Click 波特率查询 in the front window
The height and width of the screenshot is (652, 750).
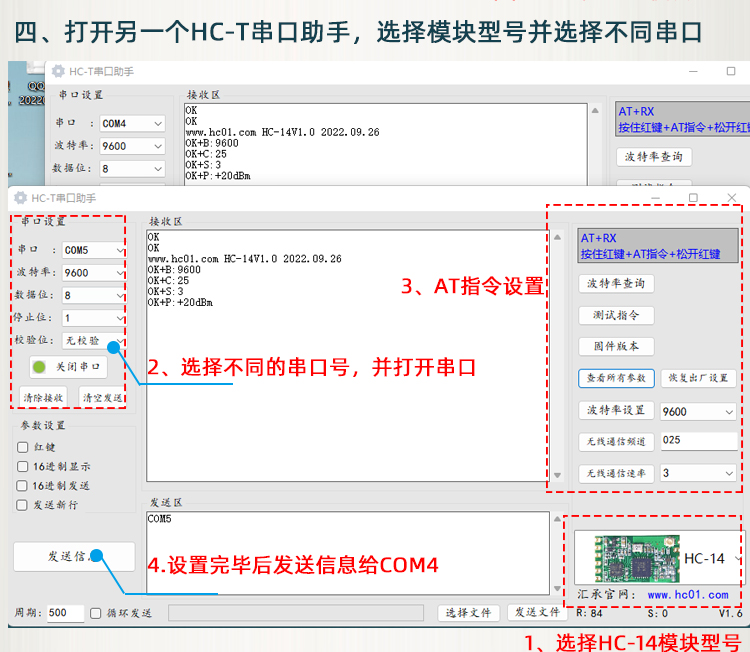[616, 284]
